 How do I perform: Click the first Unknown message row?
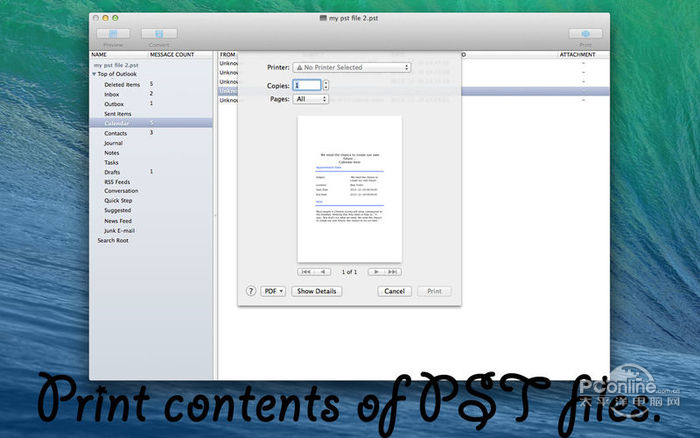click(413, 63)
